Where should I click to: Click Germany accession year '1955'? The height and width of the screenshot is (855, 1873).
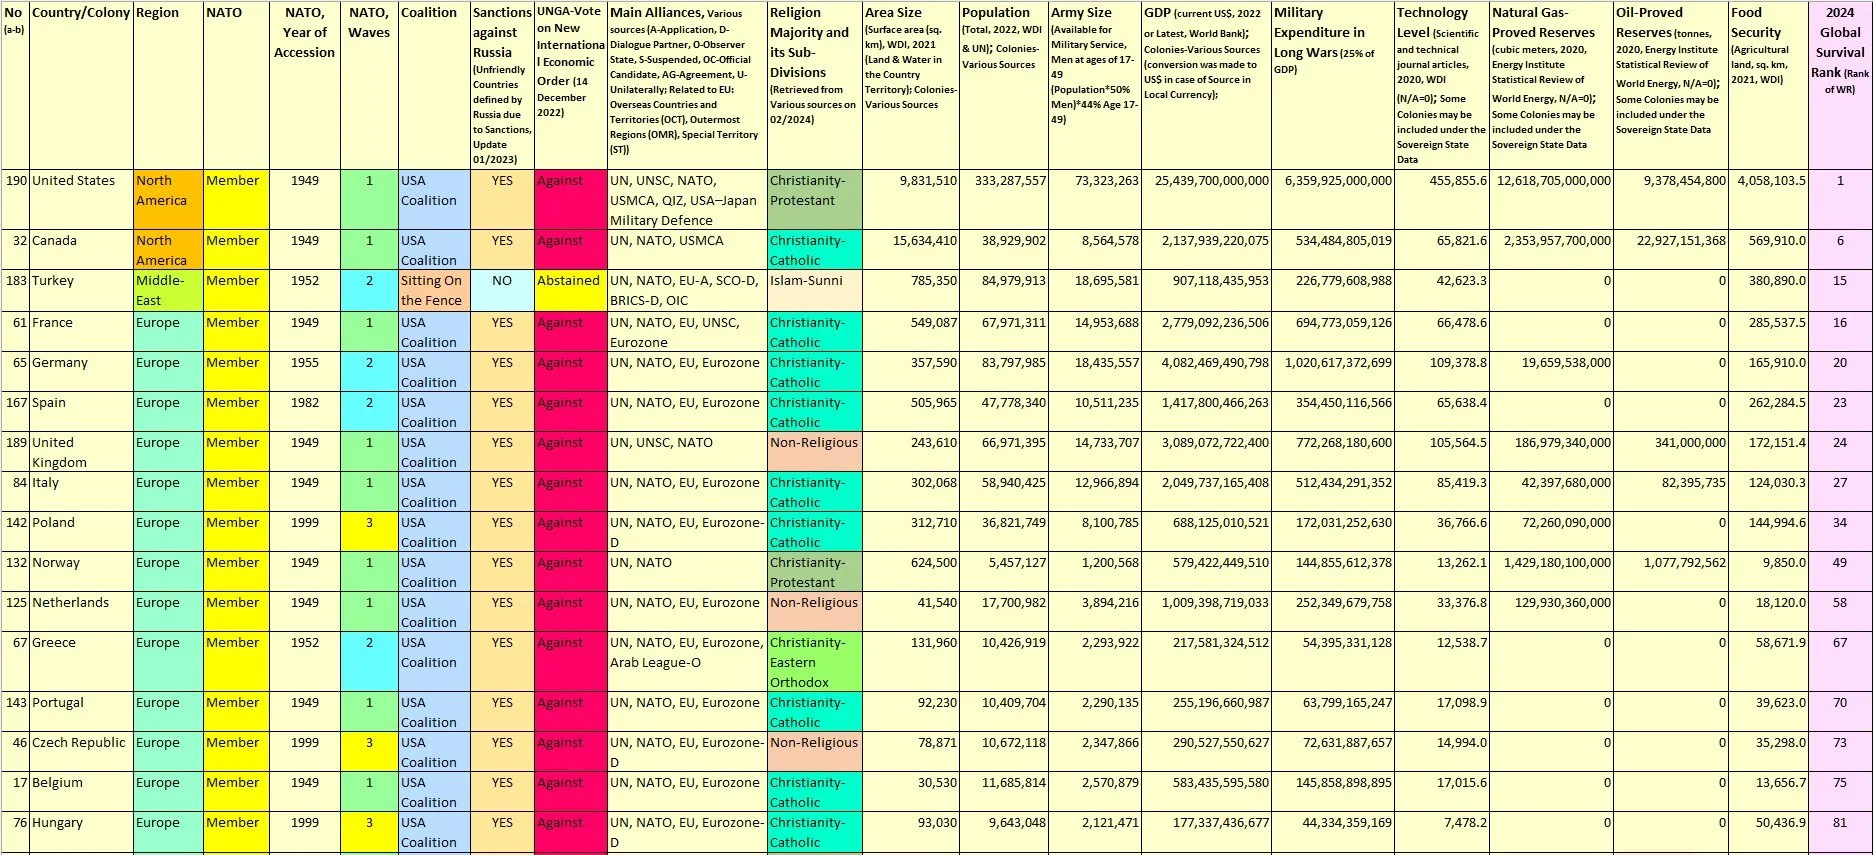point(304,372)
